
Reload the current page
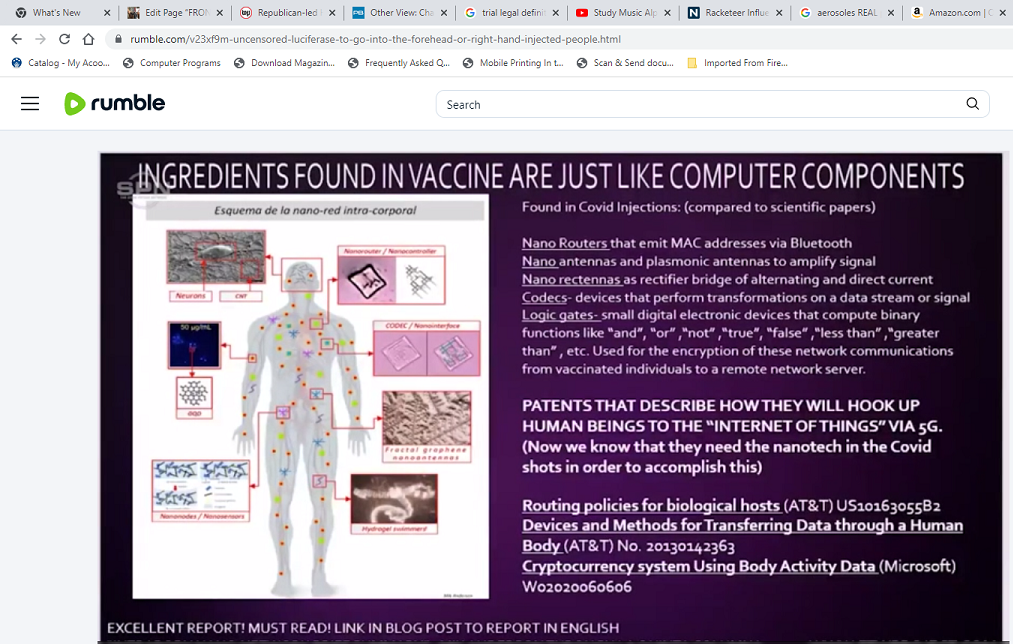coord(65,39)
